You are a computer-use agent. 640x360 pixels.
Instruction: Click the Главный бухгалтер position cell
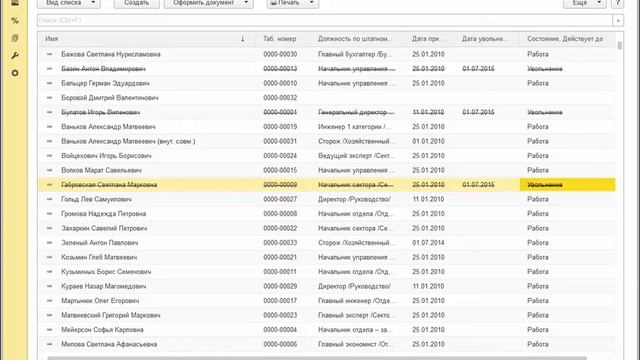[x=355, y=54]
